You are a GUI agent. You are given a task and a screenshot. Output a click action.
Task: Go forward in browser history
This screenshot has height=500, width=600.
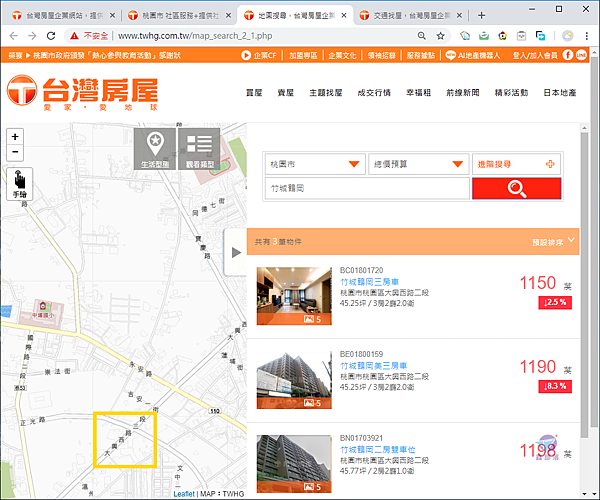coord(32,36)
